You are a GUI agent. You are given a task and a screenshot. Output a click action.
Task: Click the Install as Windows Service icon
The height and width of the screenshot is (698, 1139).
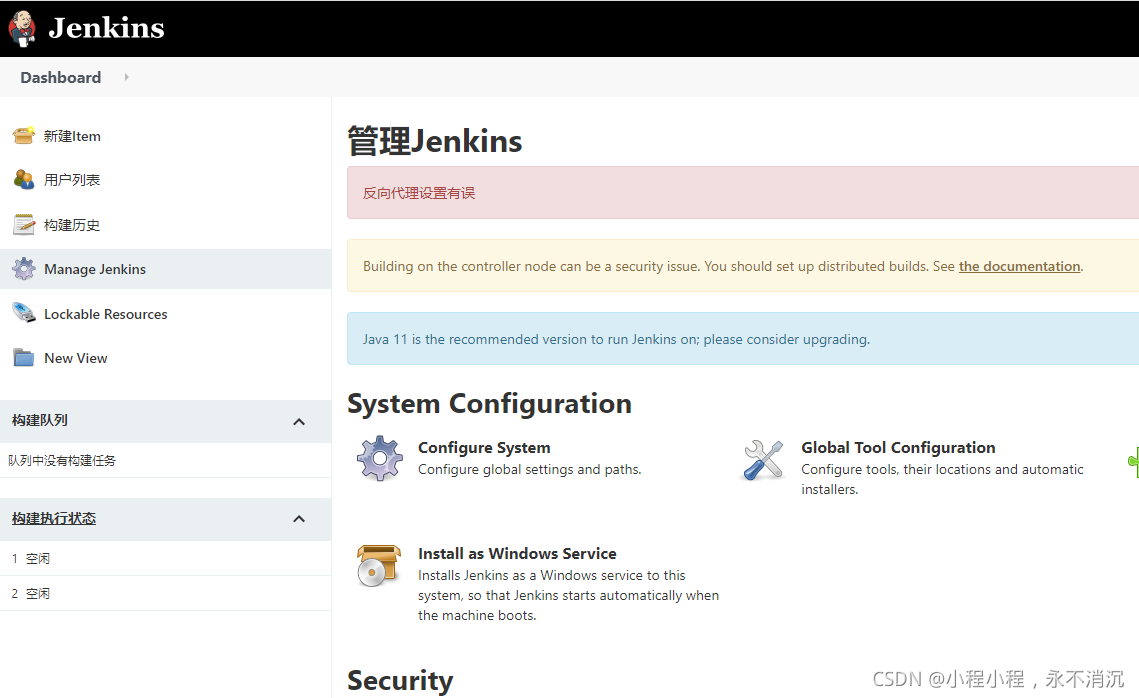pos(378,565)
